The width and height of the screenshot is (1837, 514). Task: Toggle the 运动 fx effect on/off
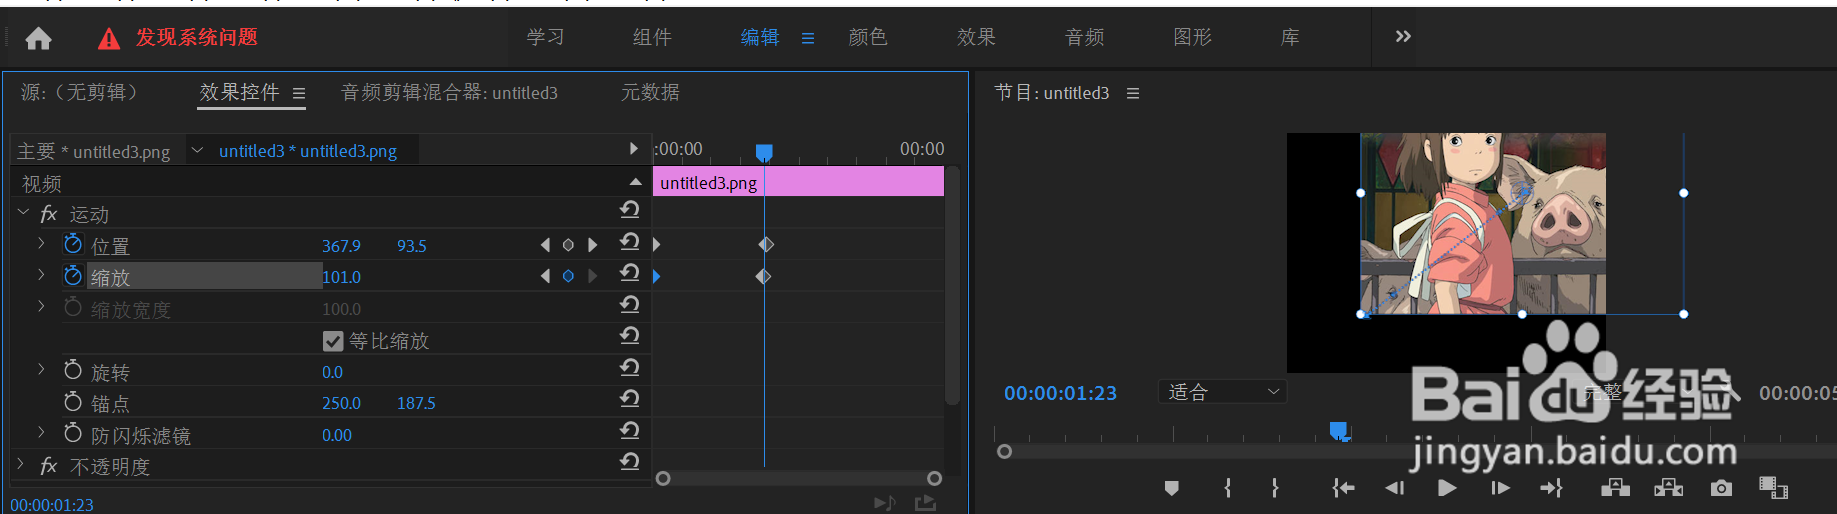click(48, 214)
